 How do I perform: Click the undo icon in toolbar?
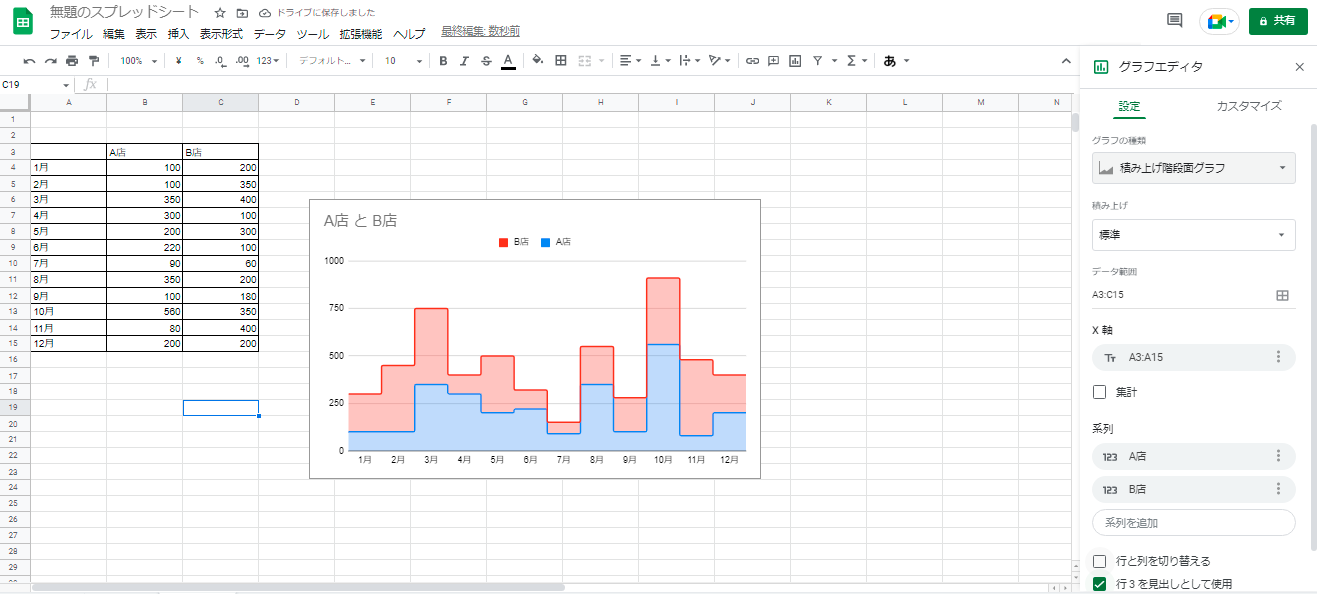(29, 61)
